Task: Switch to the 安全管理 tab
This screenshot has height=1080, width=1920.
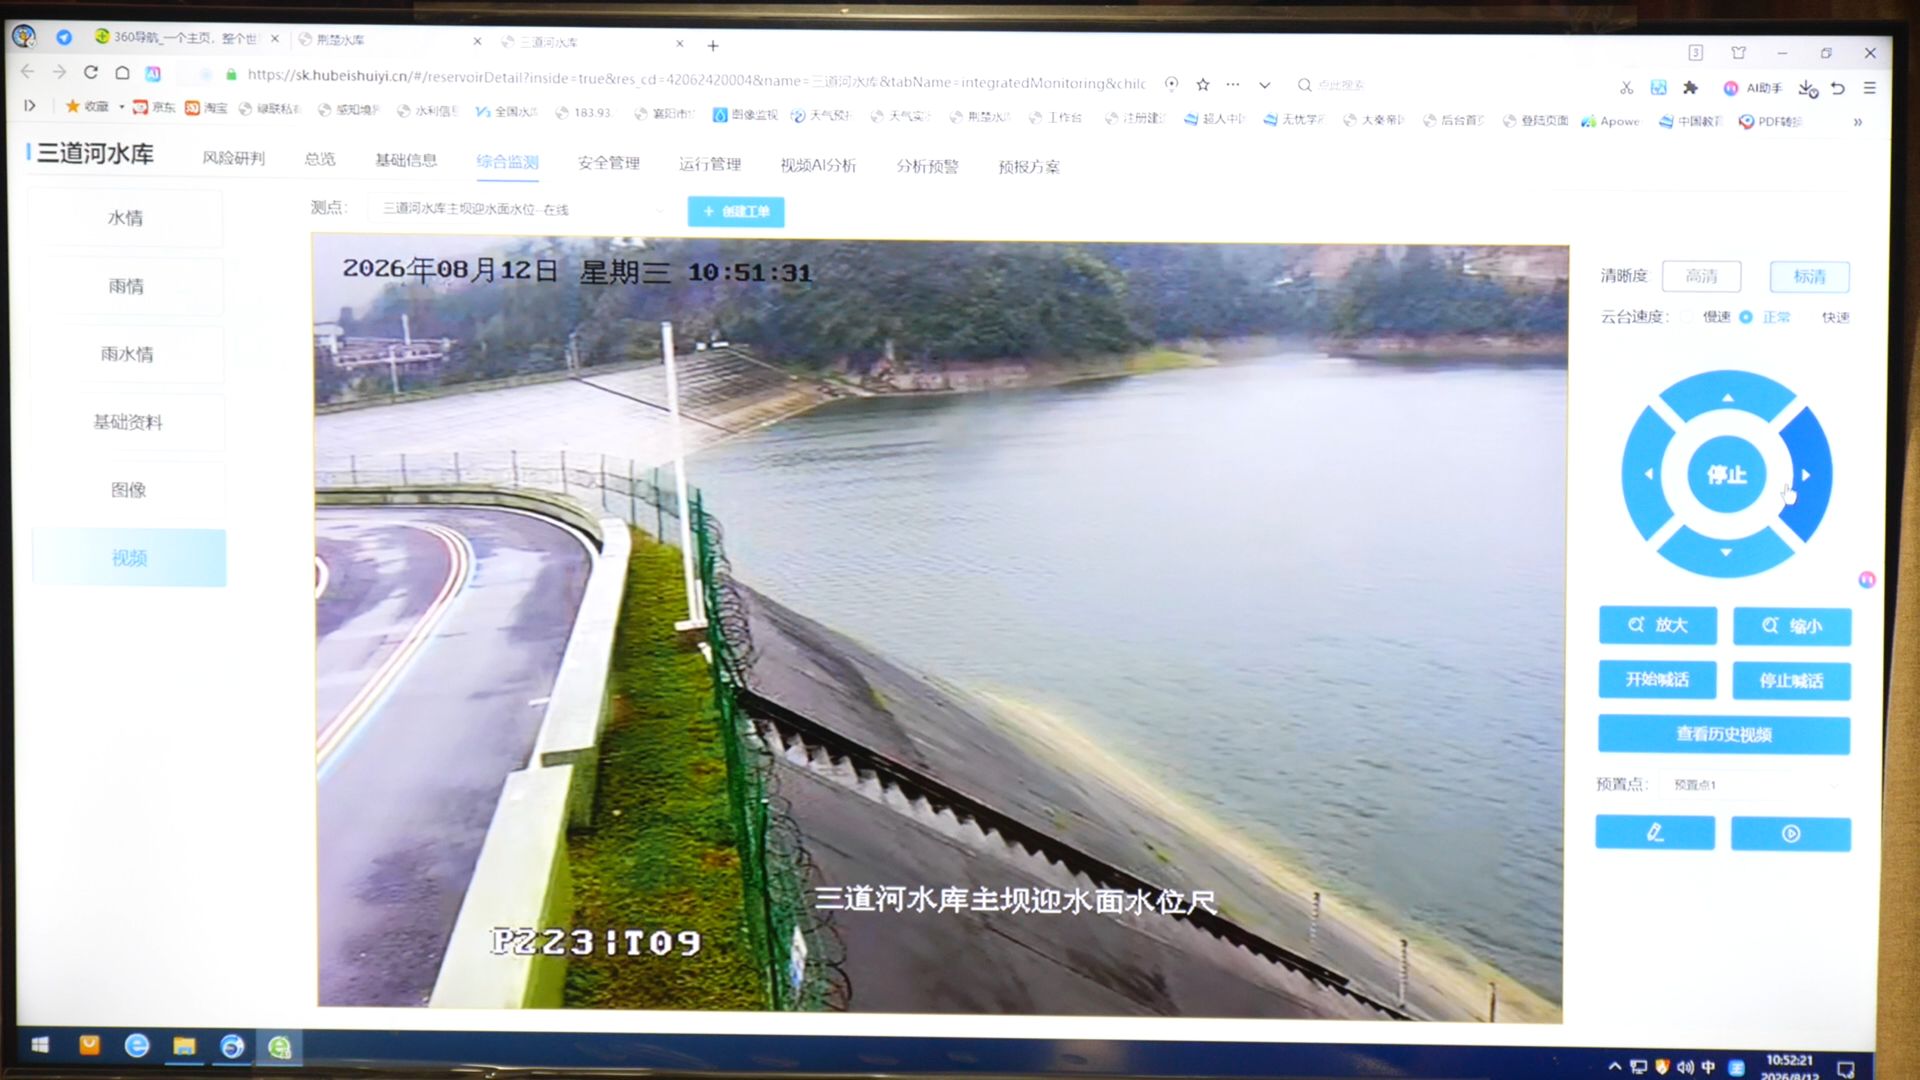Action: [608, 163]
